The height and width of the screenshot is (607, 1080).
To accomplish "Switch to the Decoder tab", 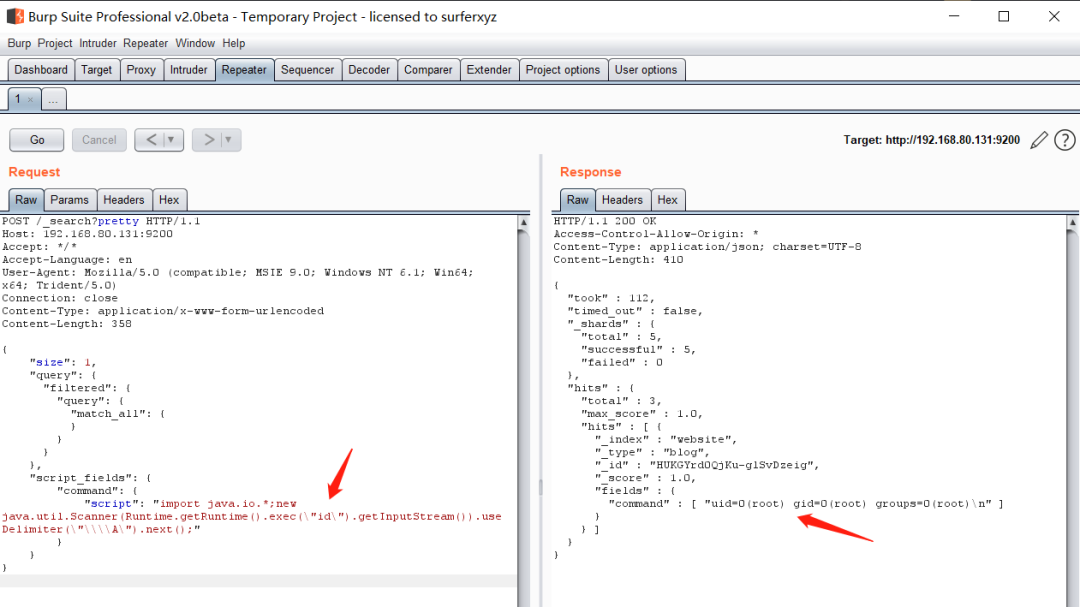I will [369, 70].
